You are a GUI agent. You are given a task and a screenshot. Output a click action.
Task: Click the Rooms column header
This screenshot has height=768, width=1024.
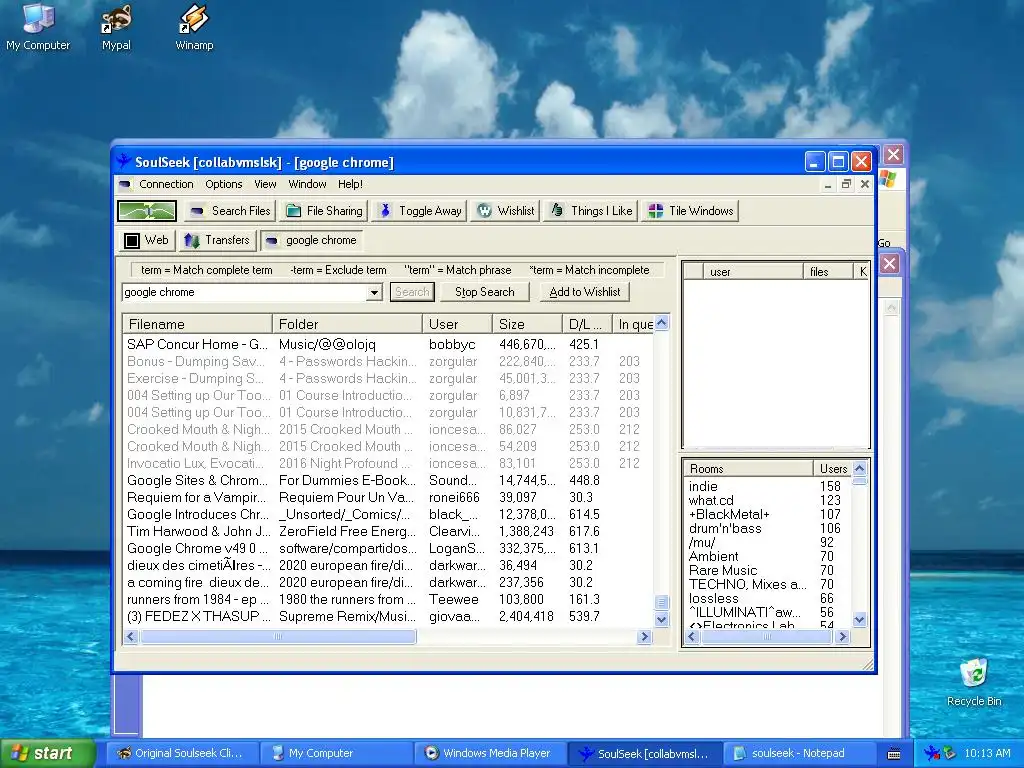pos(748,469)
